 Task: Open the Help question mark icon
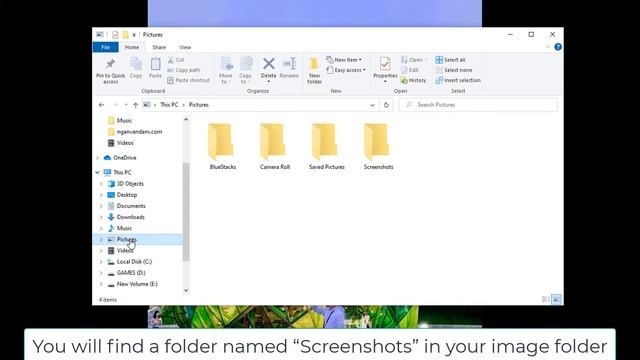tap(558, 47)
